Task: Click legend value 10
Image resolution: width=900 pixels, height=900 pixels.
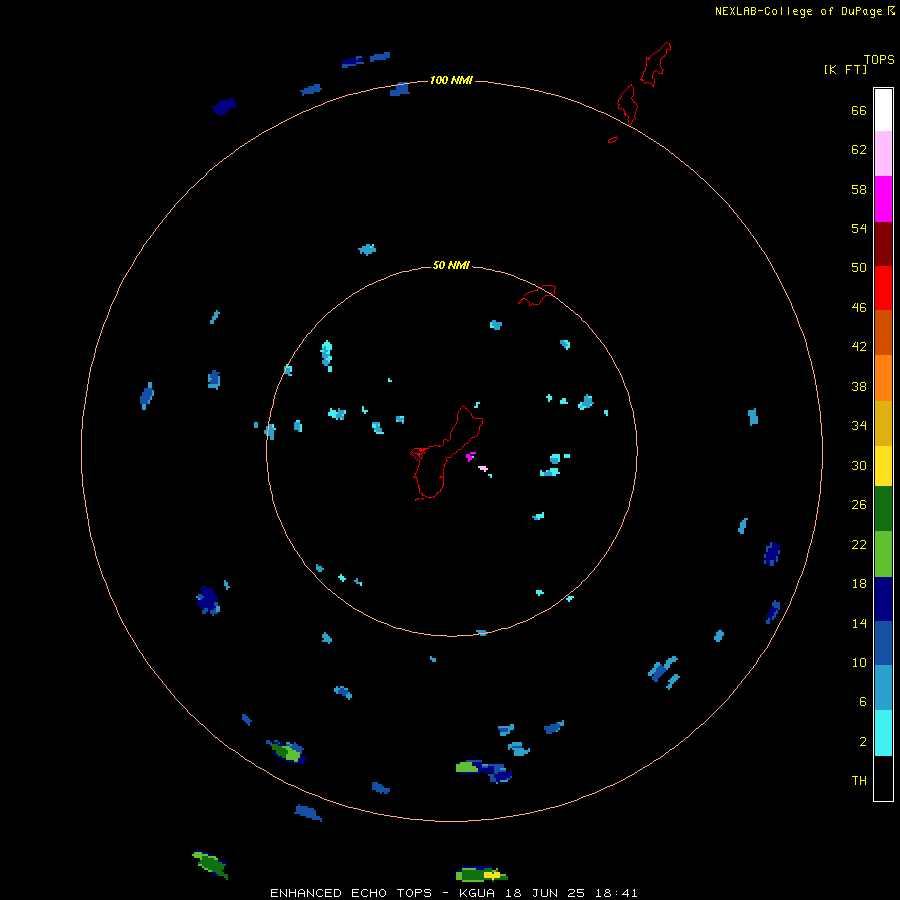Action: click(859, 662)
